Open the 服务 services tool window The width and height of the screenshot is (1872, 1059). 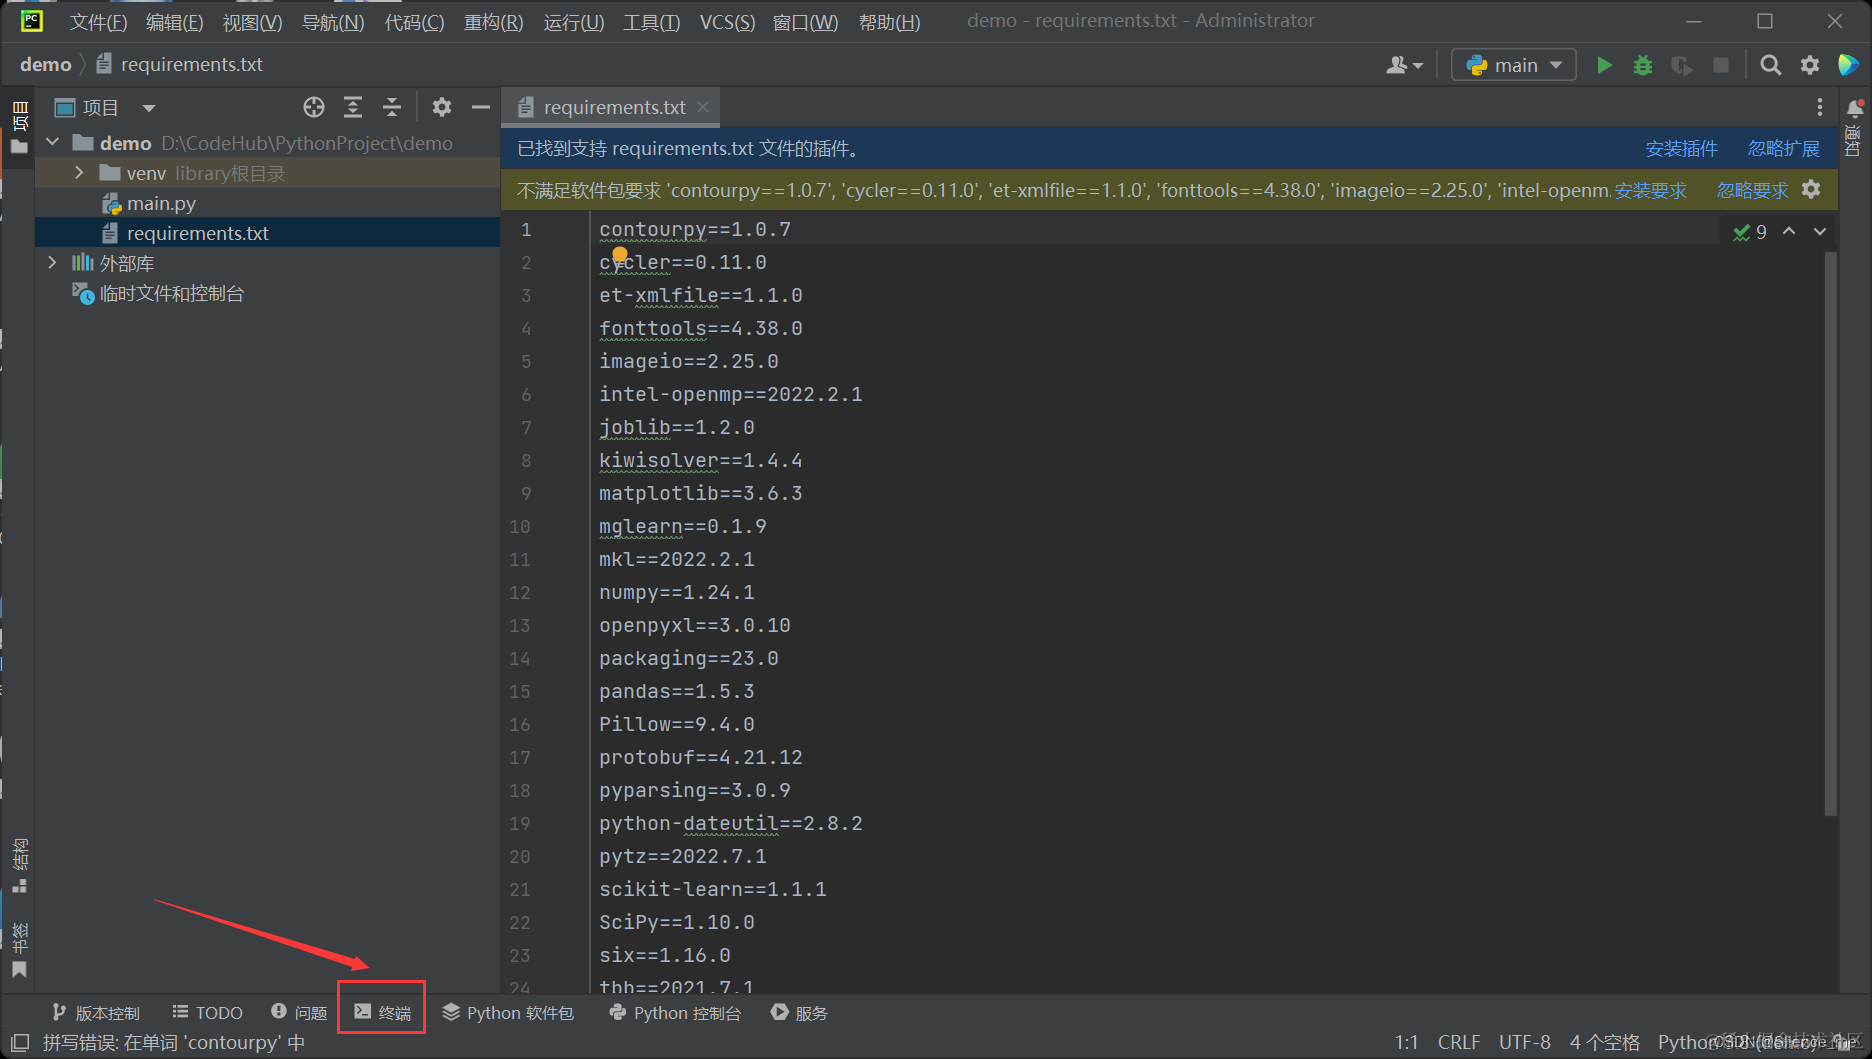coord(799,1013)
